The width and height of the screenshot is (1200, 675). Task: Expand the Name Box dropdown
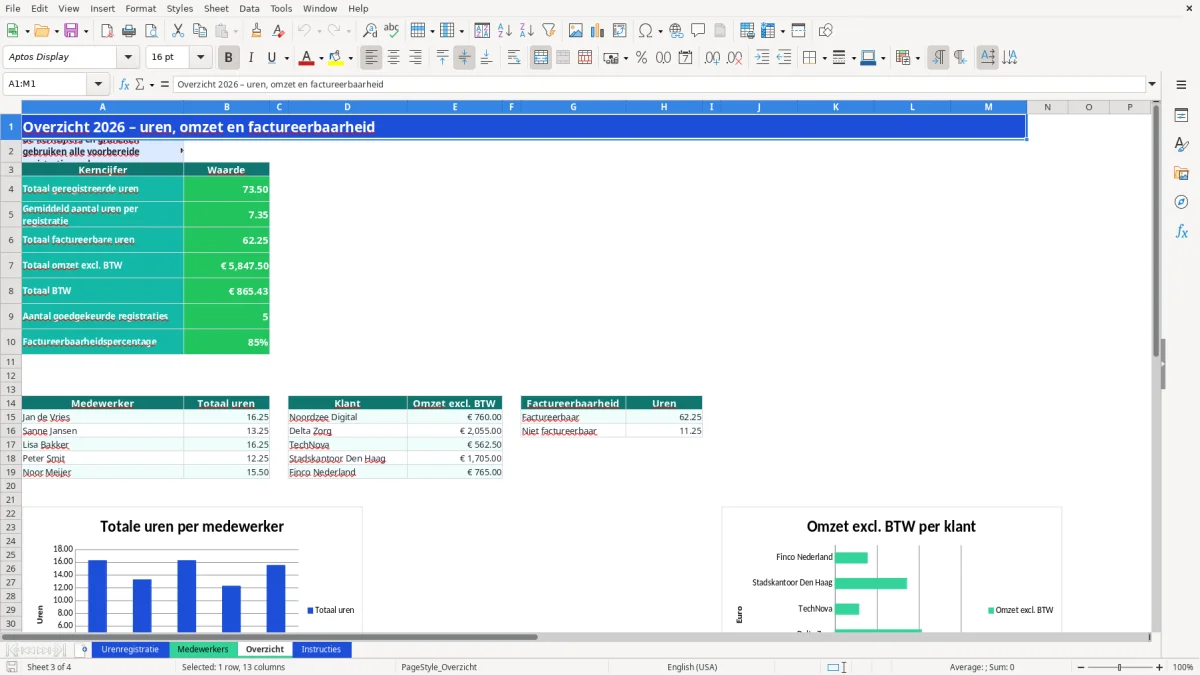coord(98,85)
